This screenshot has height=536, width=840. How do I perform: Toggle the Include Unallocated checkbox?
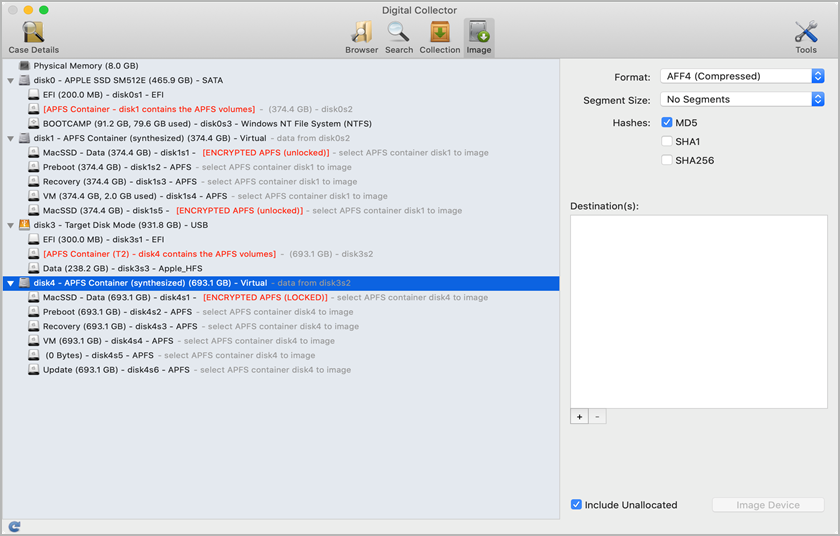tap(576, 505)
